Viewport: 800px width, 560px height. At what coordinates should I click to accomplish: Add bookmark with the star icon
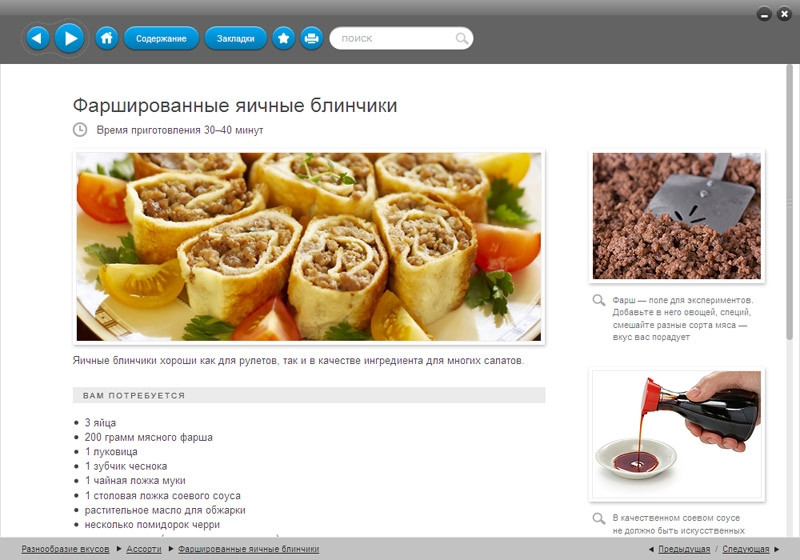pos(284,38)
